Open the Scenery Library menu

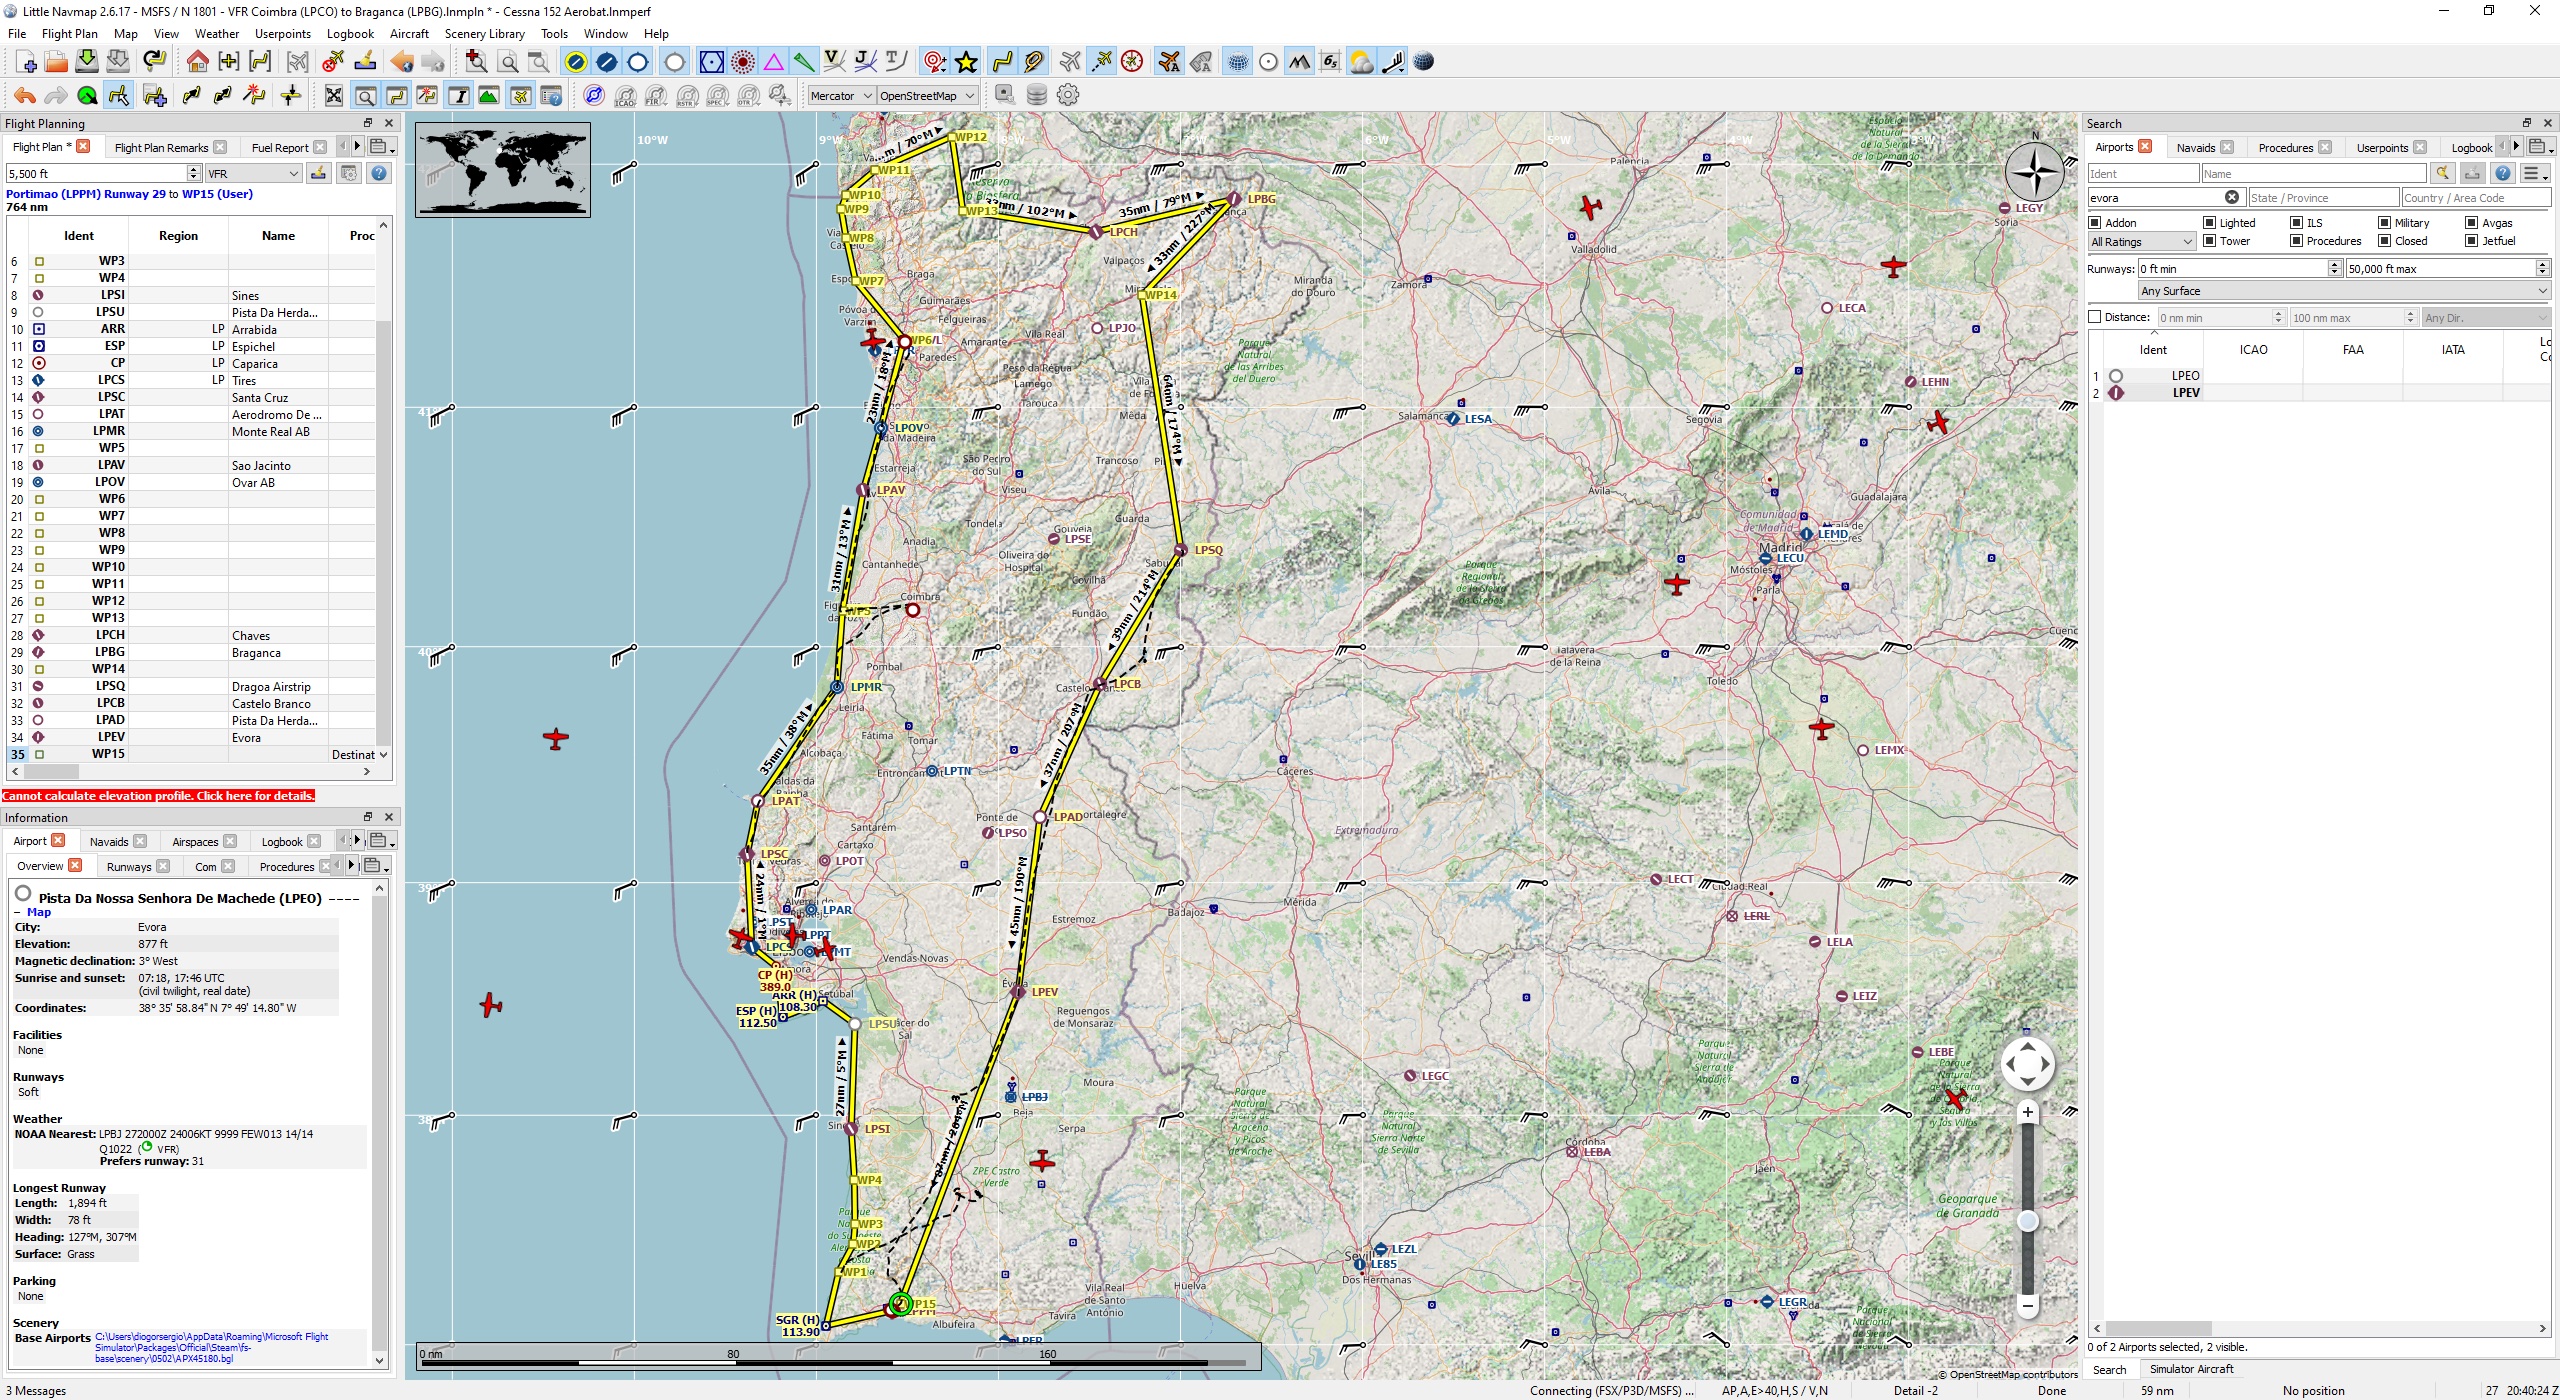(x=484, y=33)
